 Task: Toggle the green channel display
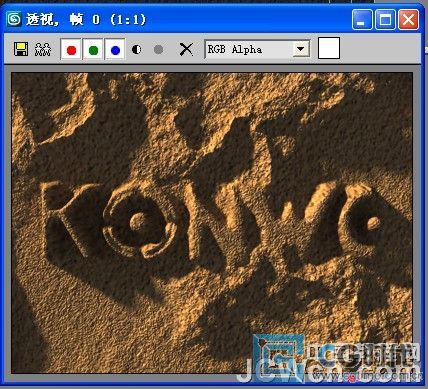pos(93,50)
